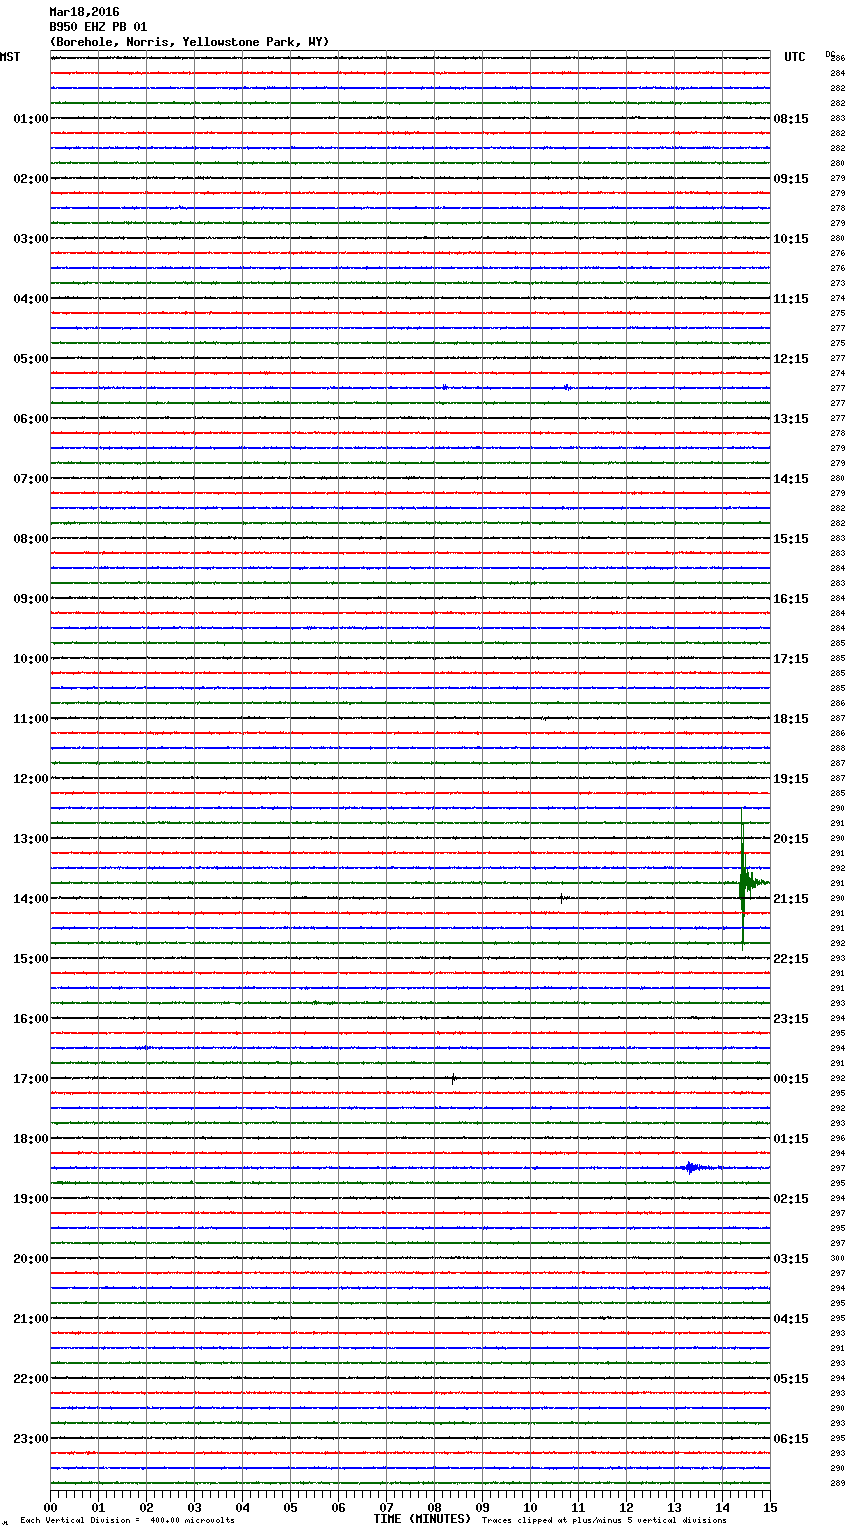Select the 10:00 MST time label
850x1534 pixels.
pyautogui.click(x=31, y=659)
